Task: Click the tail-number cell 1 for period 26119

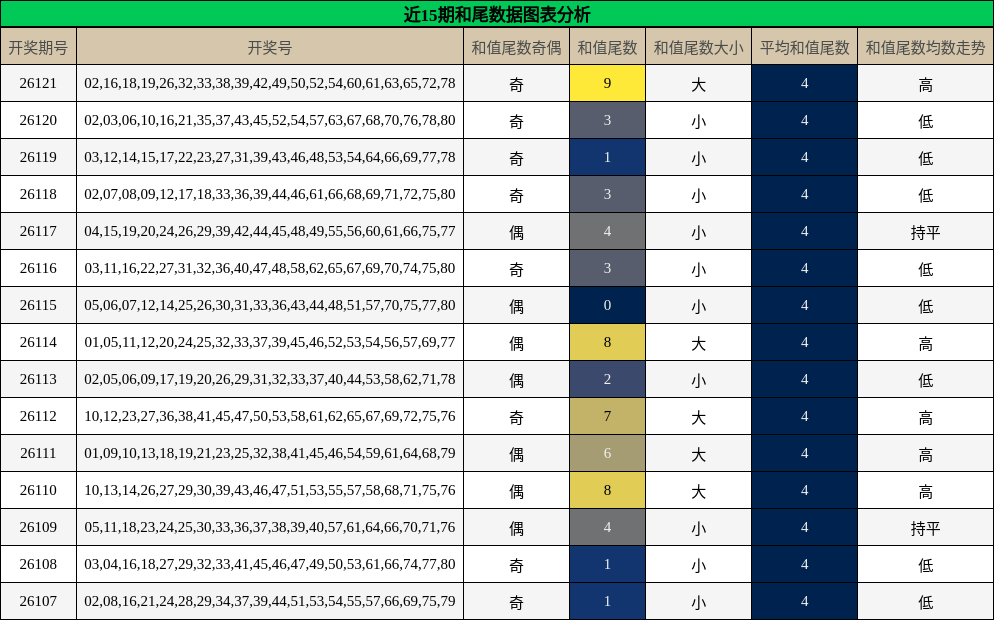Action: (x=607, y=157)
